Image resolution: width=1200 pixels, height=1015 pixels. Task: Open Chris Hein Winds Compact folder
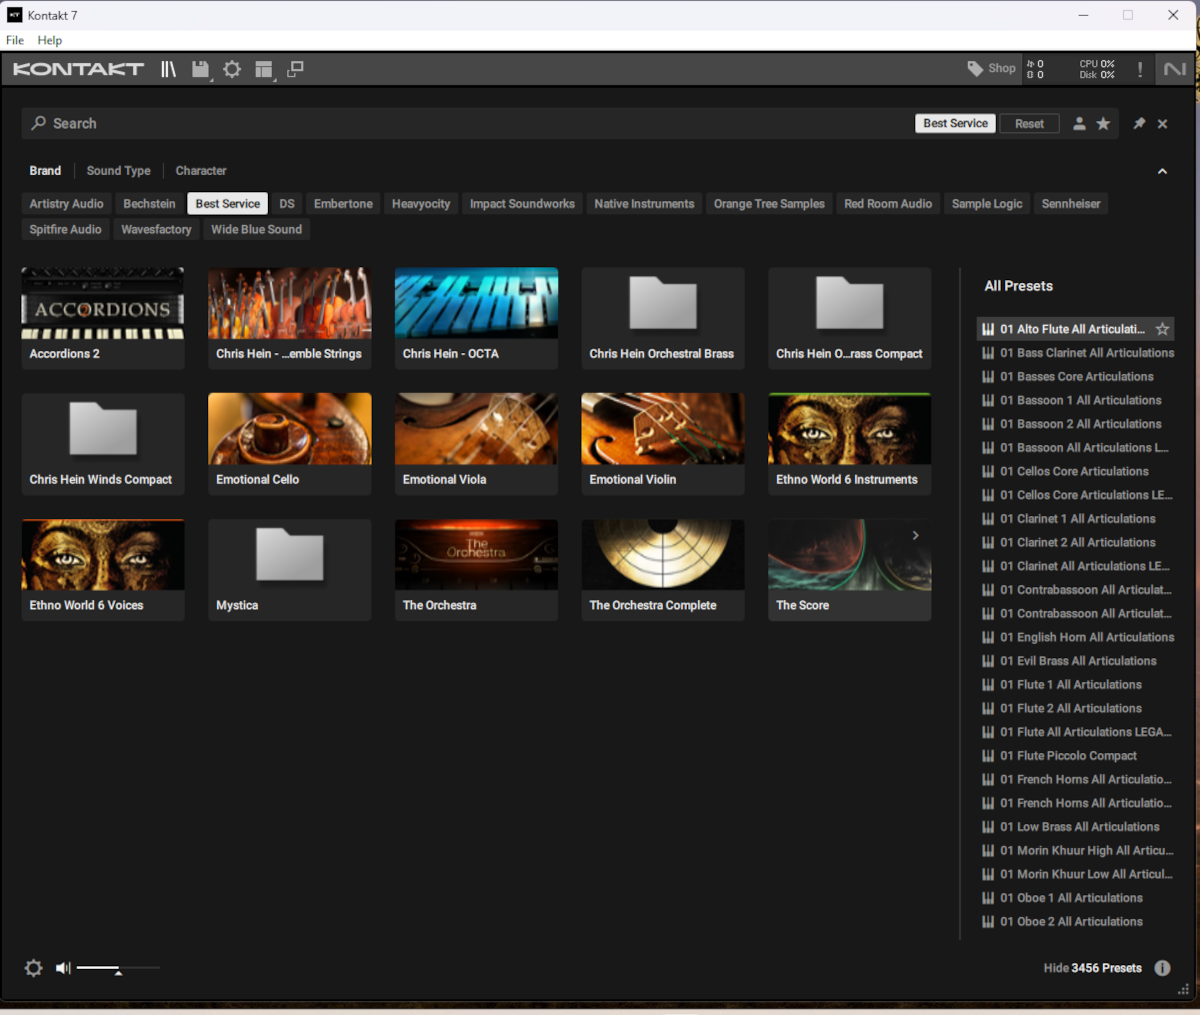[x=103, y=444]
